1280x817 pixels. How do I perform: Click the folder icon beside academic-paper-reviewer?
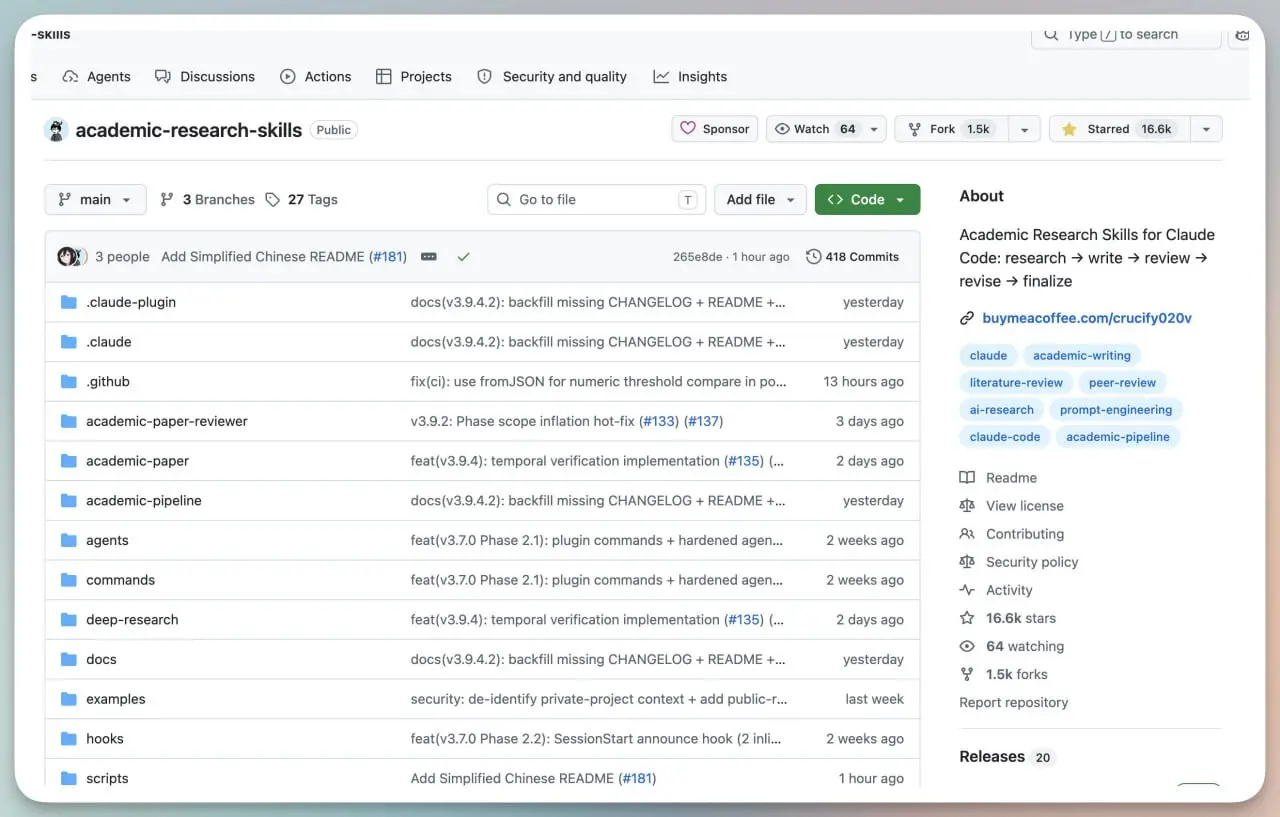(69, 421)
